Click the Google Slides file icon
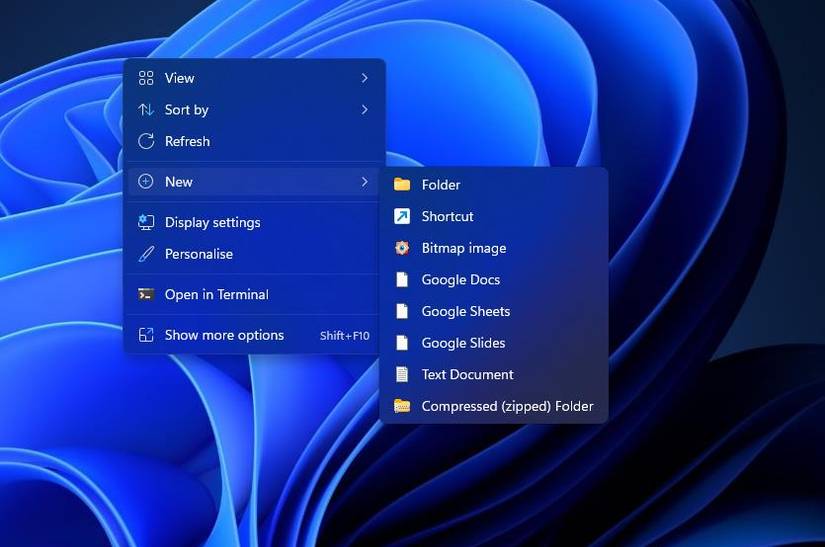This screenshot has width=825, height=547. (x=402, y=342)
